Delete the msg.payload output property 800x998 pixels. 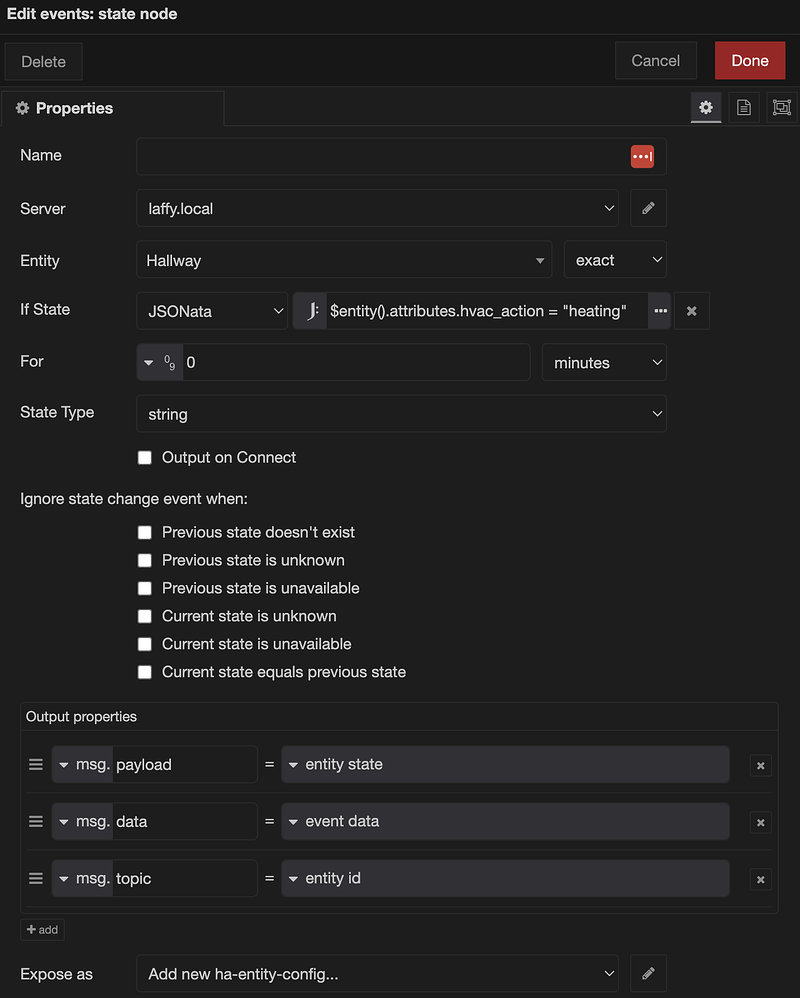tap(760, 766)
